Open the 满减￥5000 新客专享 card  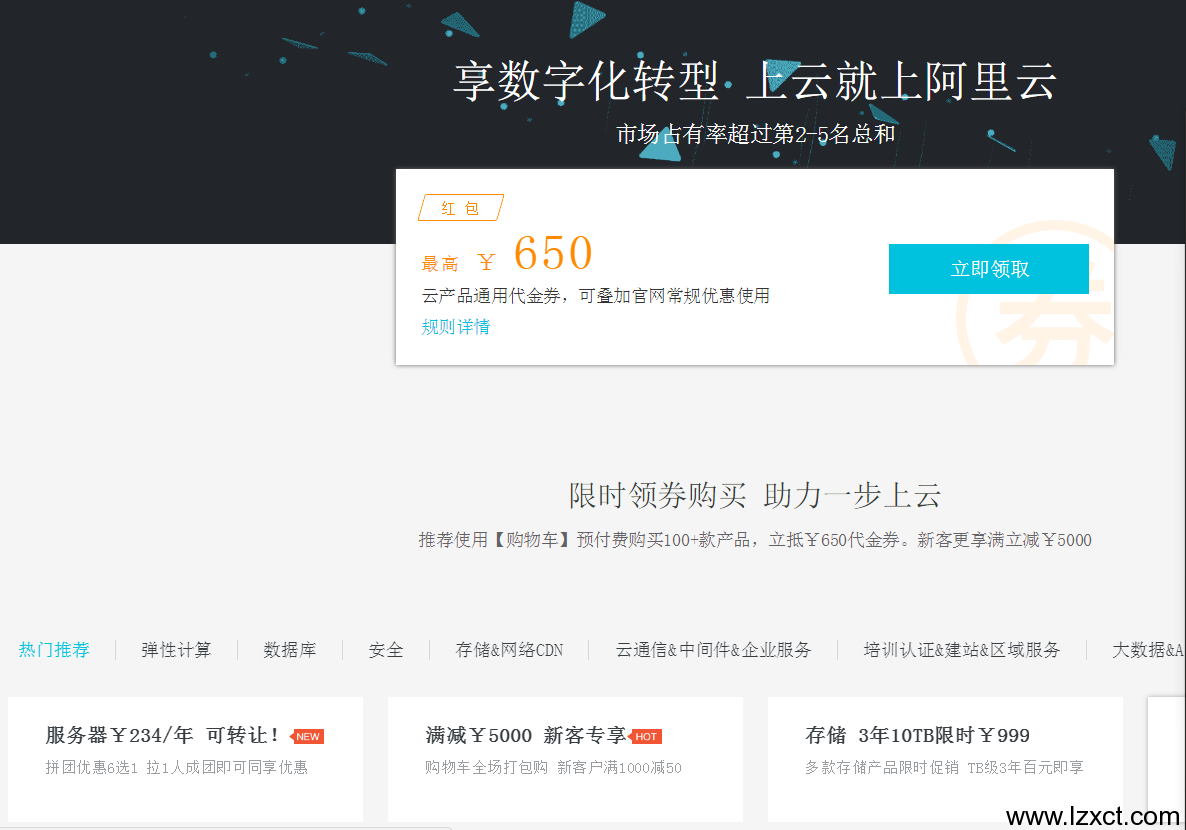click(565, 759)
